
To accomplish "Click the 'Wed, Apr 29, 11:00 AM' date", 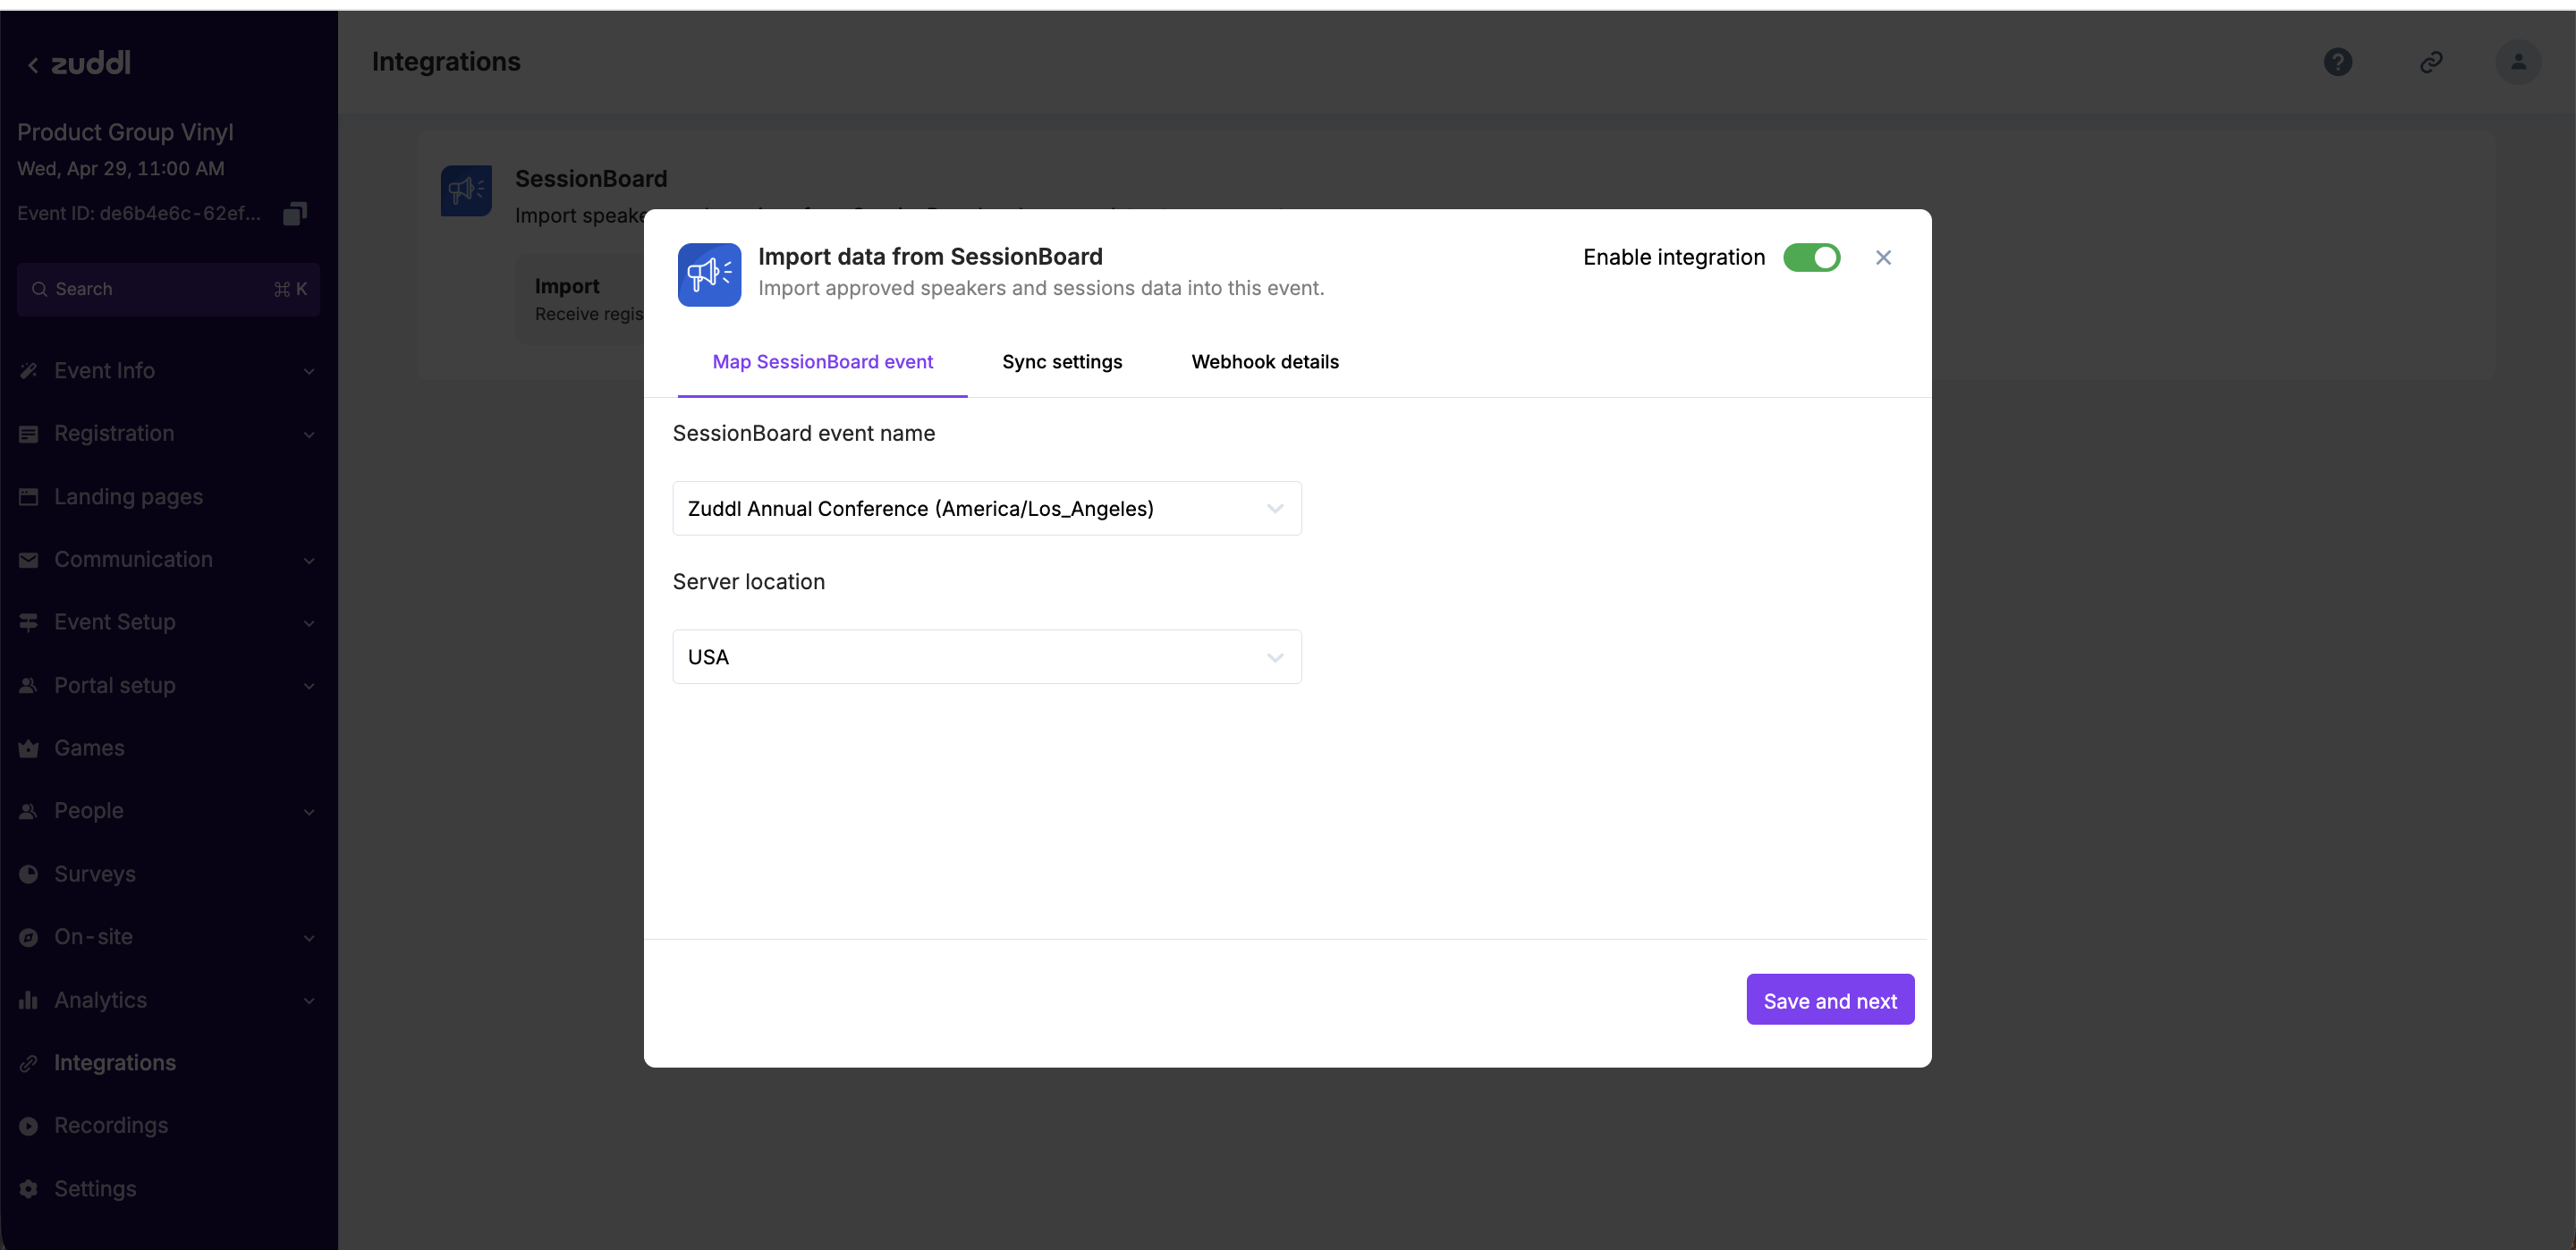I will pyautogui.click(x=121, y=169).
